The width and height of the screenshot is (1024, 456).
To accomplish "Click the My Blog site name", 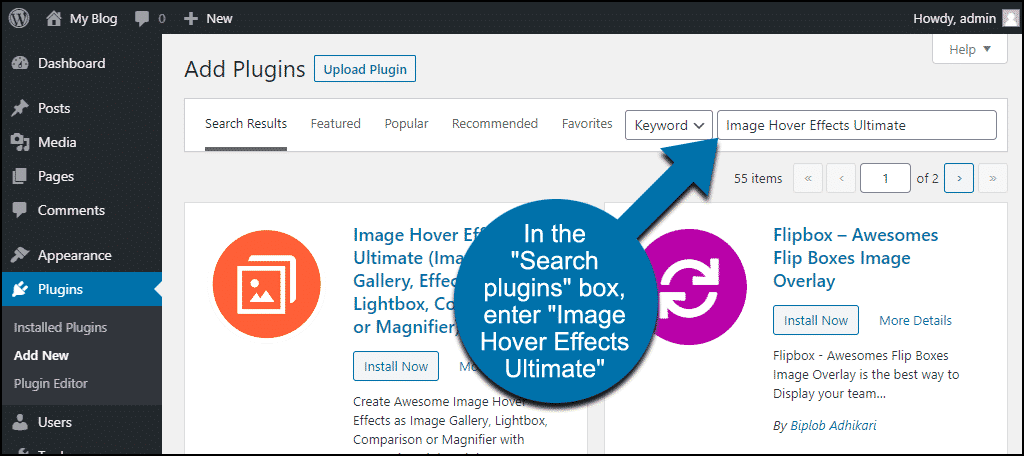I will tap(93, 19).
